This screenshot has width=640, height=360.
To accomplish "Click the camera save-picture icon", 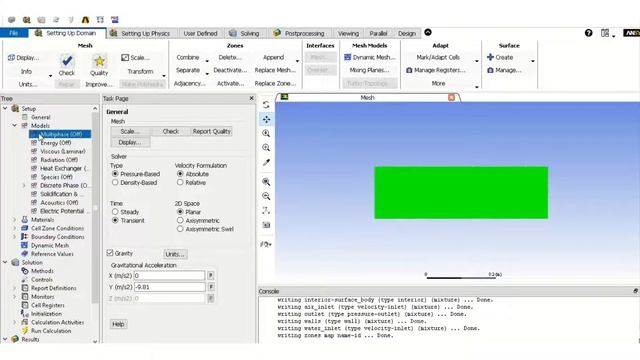I will tap(266, 225).
